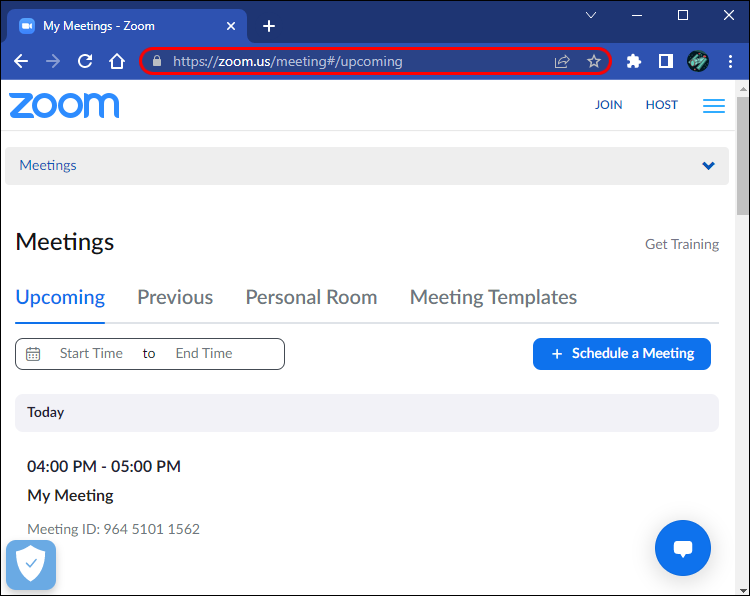
Task: Click the padlock site info icon
Action: [157, 61]
